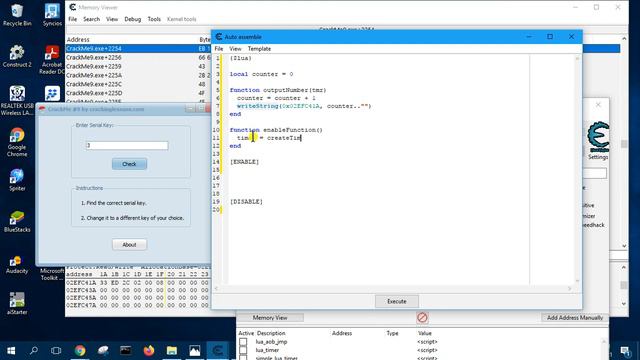Select the CrackMe9.exe+225A disassembly row
The height and width of the screenshot is (360, 640).
(x=138, y=75)
